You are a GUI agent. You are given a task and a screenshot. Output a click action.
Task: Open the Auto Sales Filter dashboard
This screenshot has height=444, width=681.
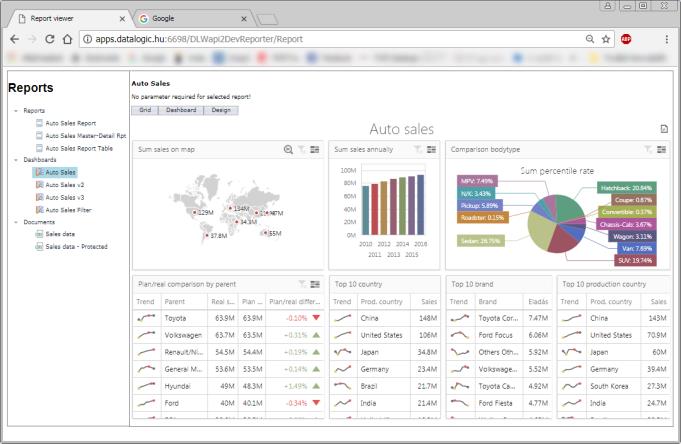pos(68,210)
